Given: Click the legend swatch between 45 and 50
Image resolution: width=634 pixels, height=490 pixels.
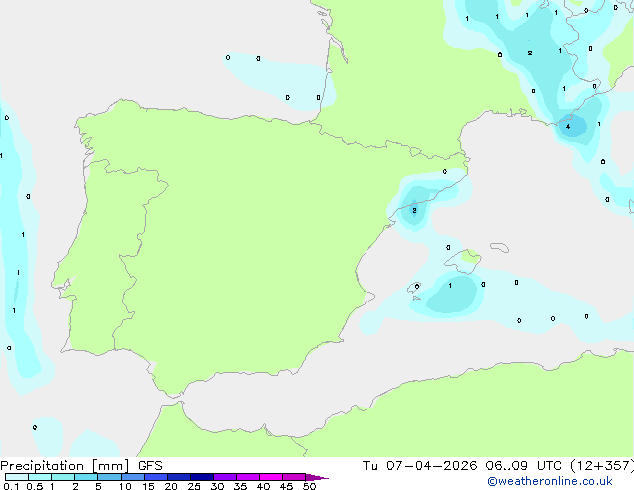Looking at the screenshot, I should pos(294,477).
